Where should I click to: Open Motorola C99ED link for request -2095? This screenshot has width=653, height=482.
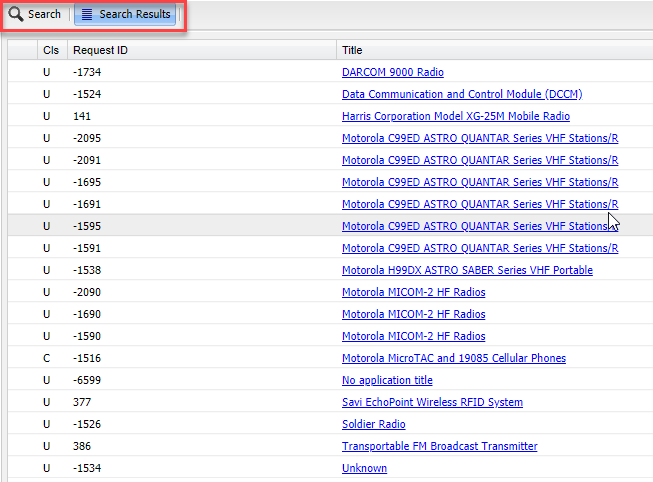click(480, 138)
